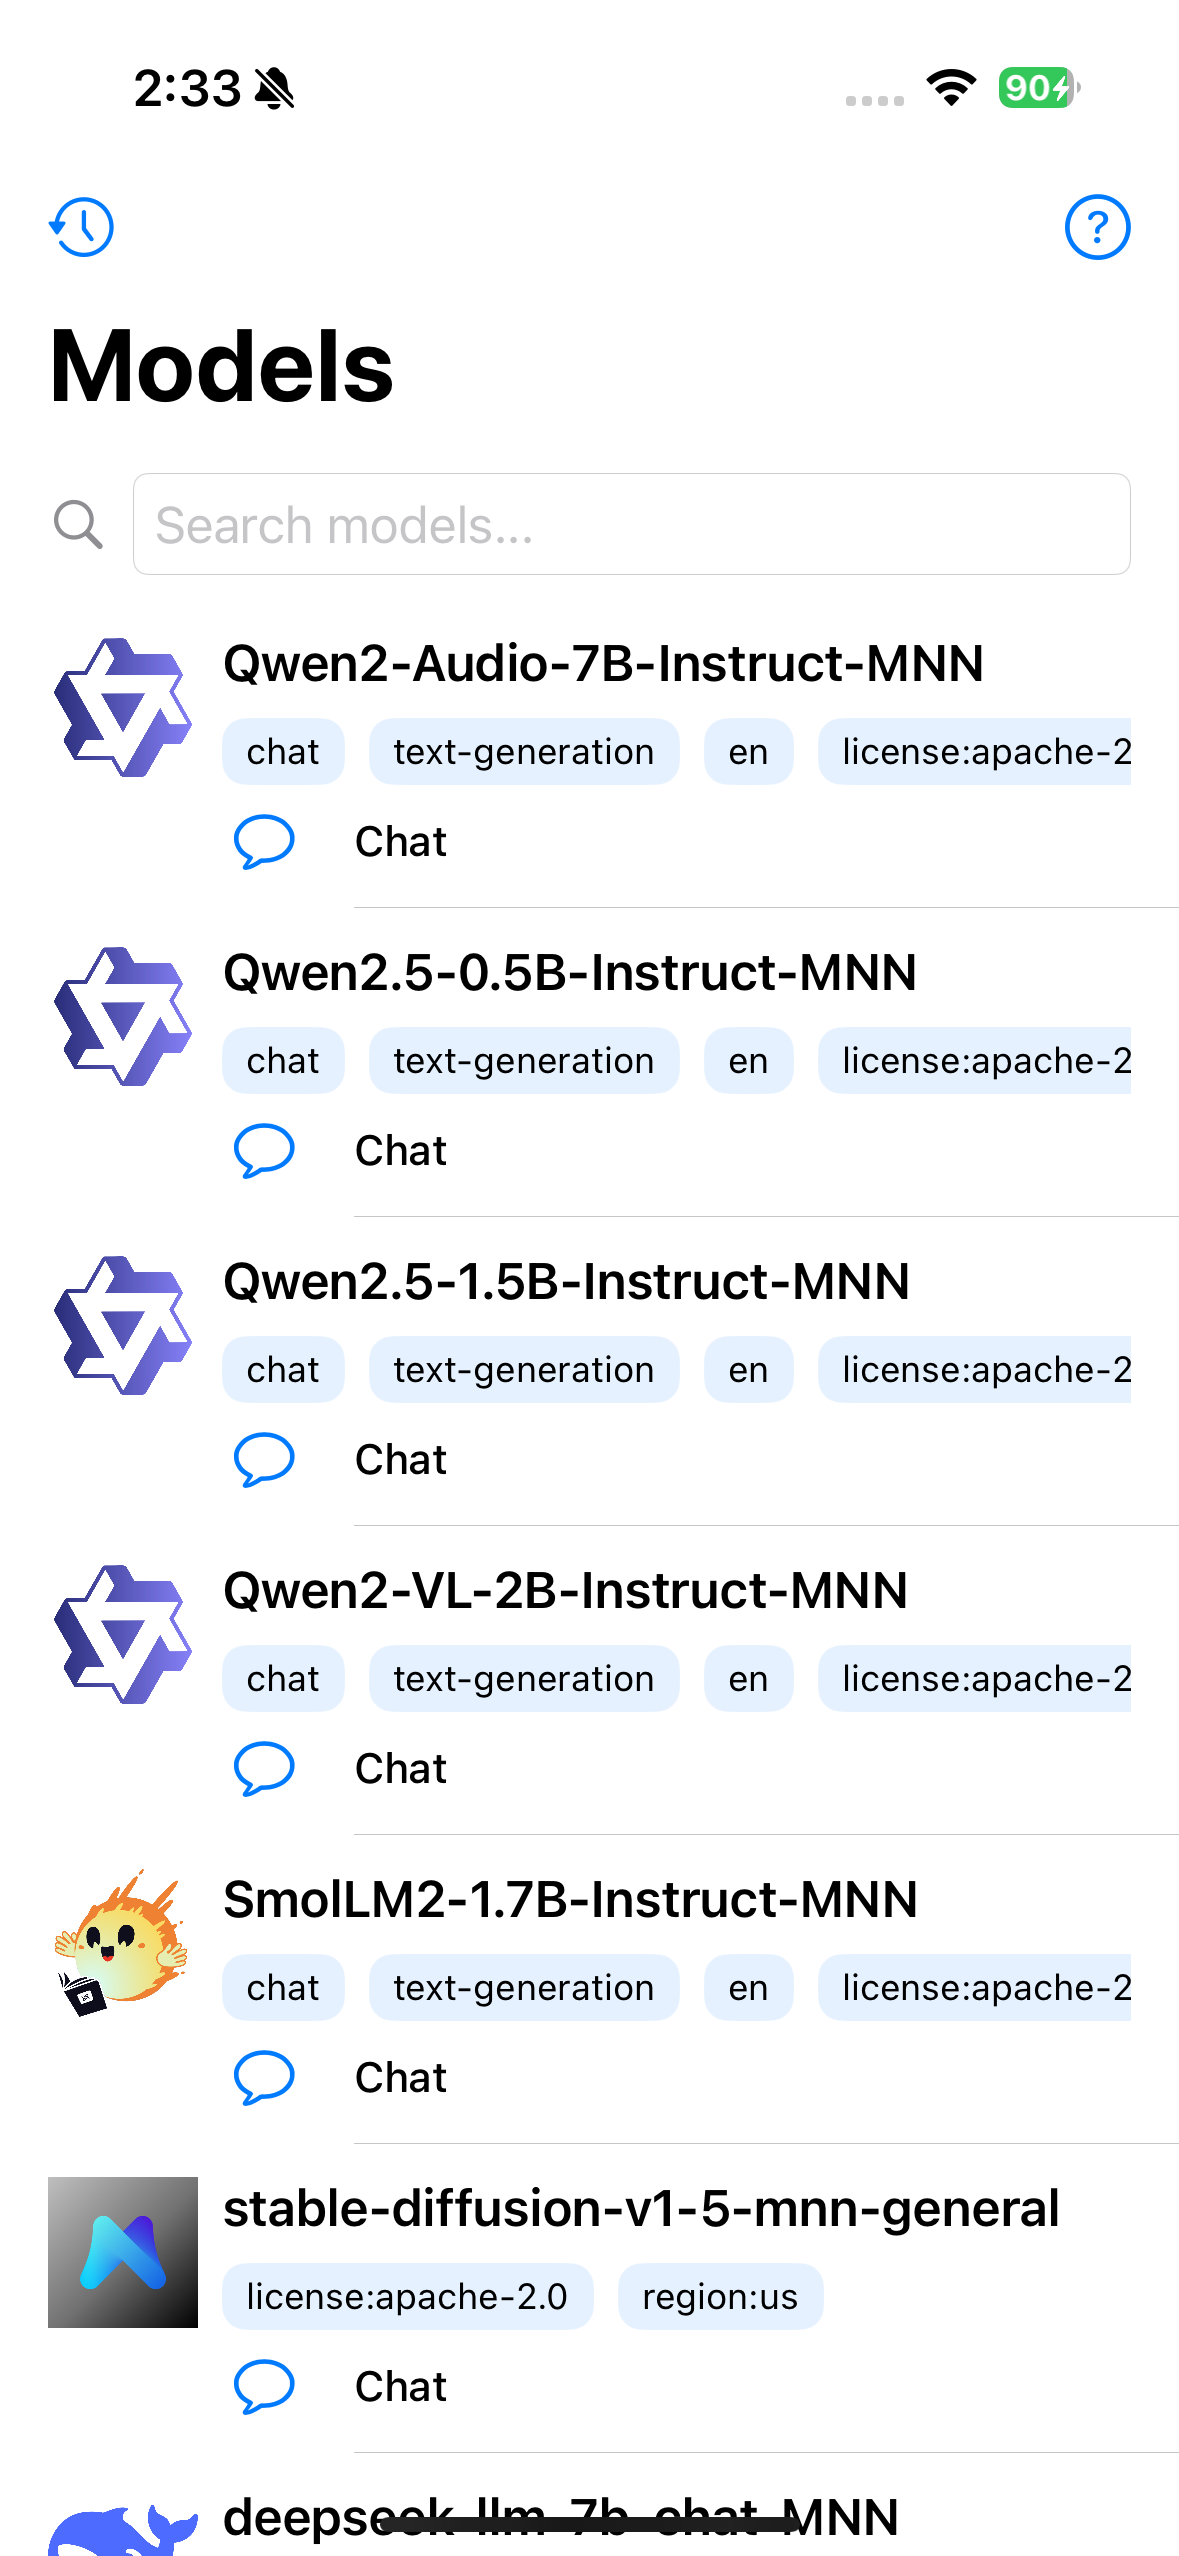Tap chat bubble icon under stable-diffusion-v1-5
Image resolution: width=1179 pixels, height=2556 pixels.
point(264,2386)
